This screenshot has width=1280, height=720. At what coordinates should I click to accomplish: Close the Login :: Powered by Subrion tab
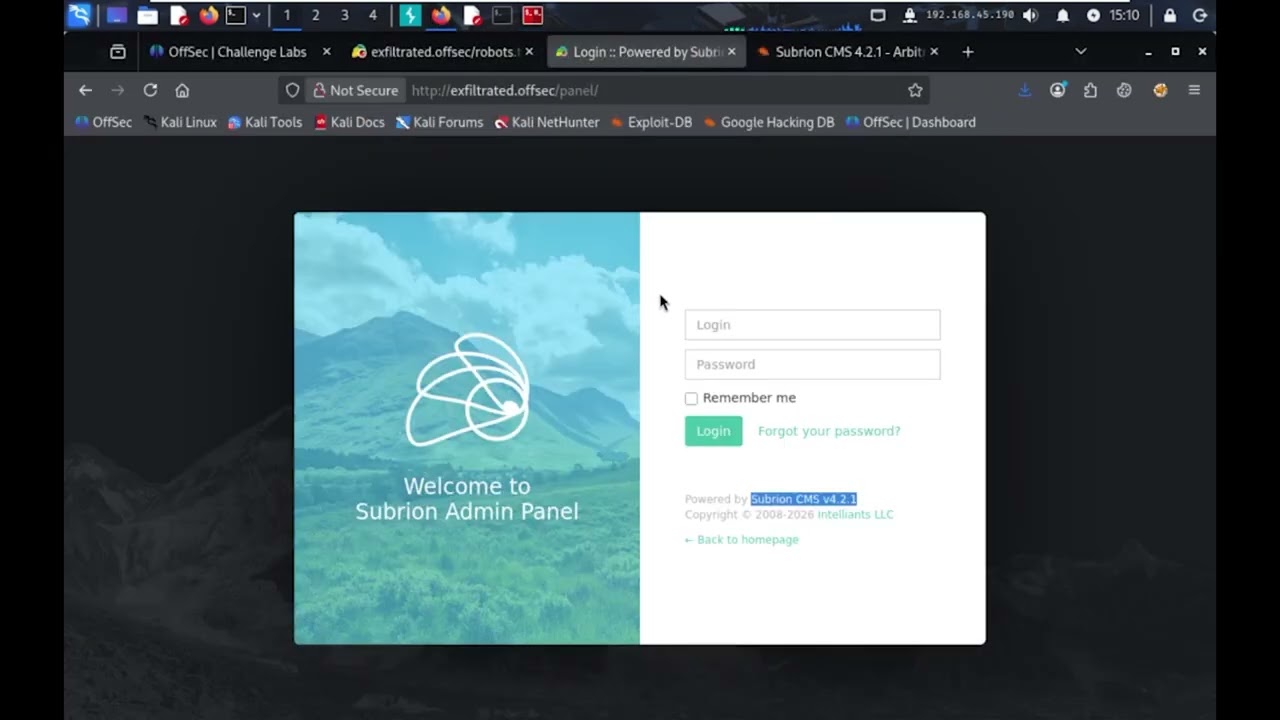(x=731, y=52)
